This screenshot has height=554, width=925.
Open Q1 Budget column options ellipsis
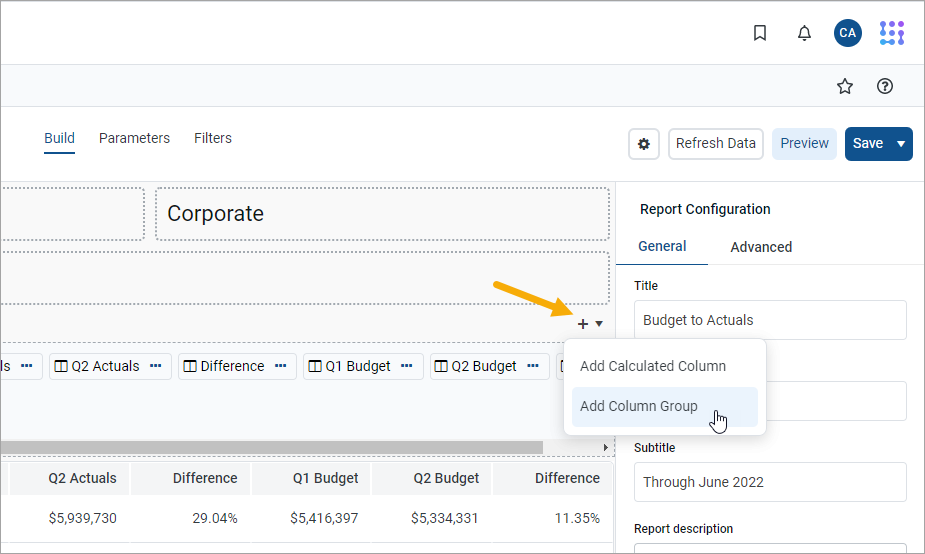coord(407,366)
